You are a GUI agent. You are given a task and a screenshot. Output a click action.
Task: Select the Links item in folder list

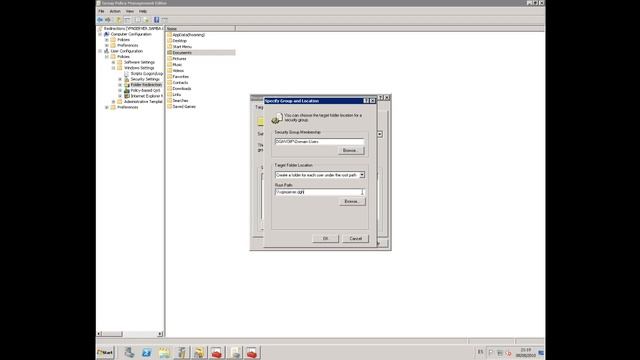(x=177, y=95)
